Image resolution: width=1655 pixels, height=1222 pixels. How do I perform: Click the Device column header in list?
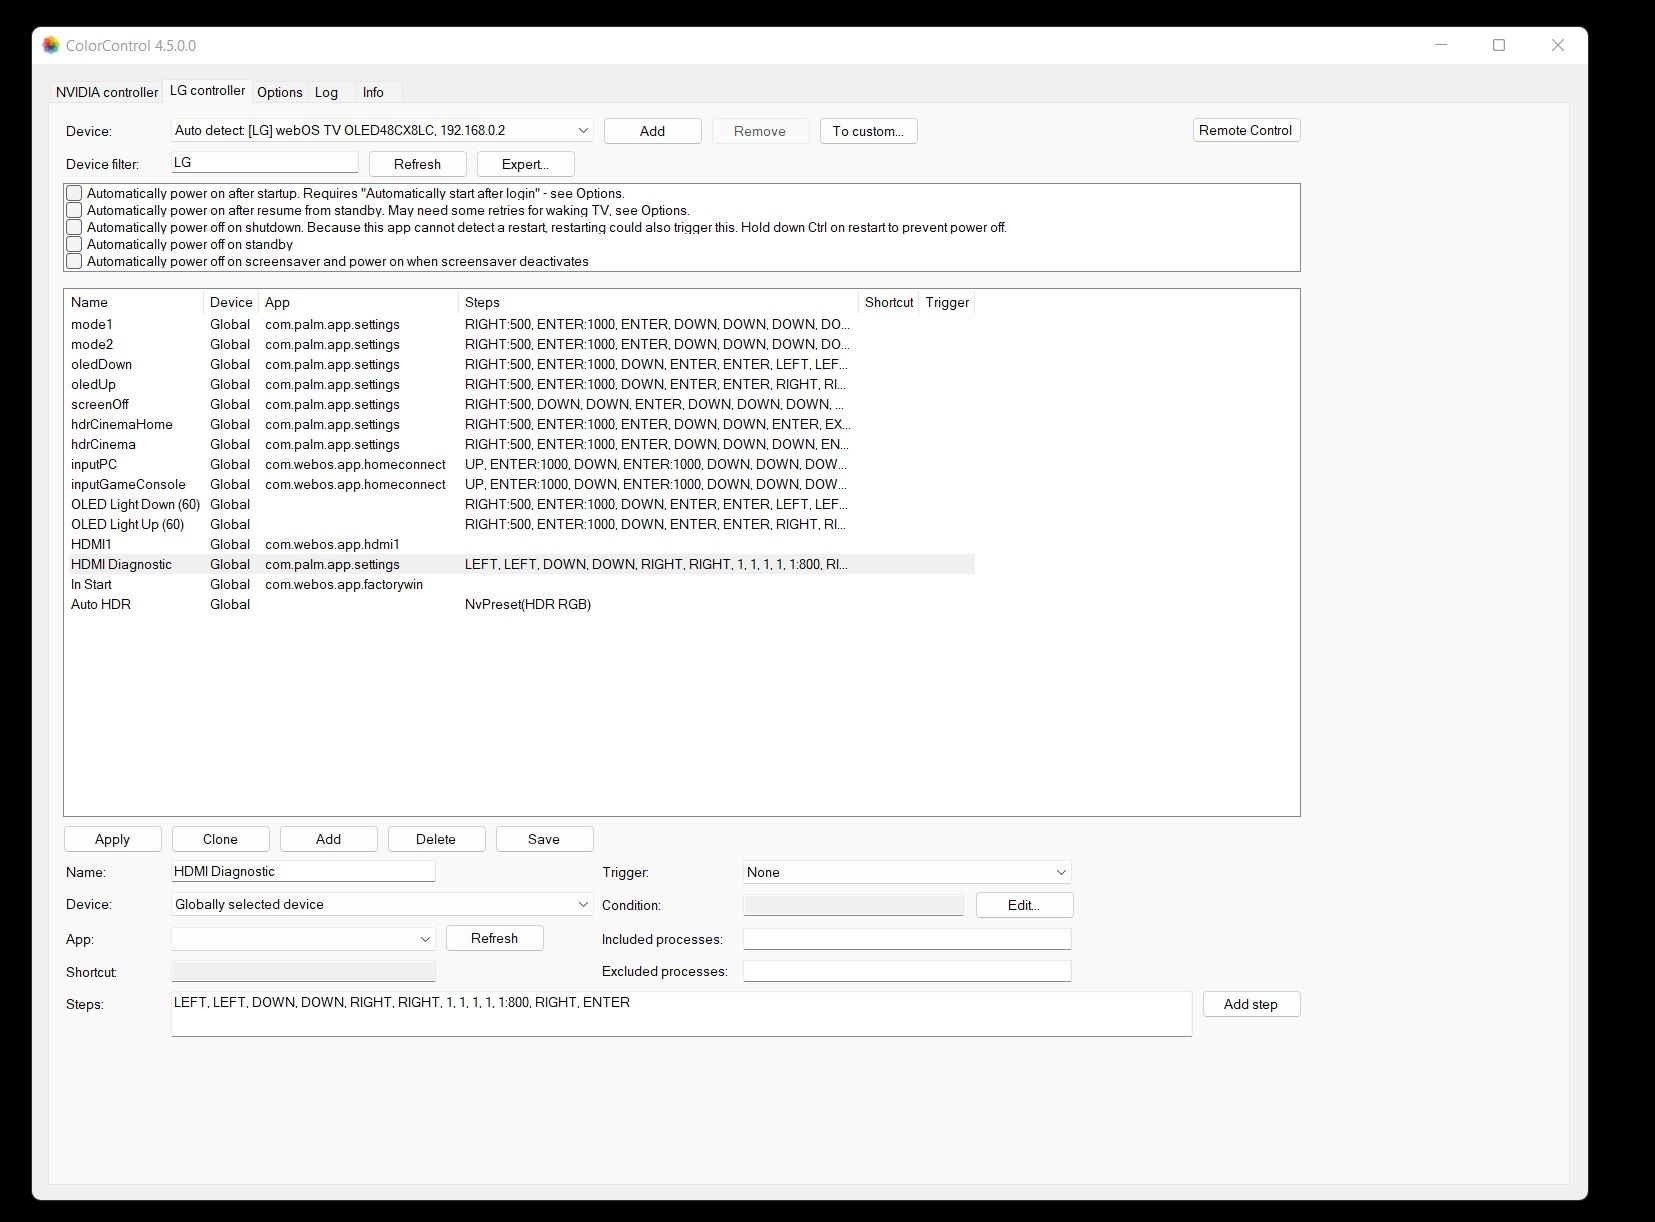tap(231, 302)
